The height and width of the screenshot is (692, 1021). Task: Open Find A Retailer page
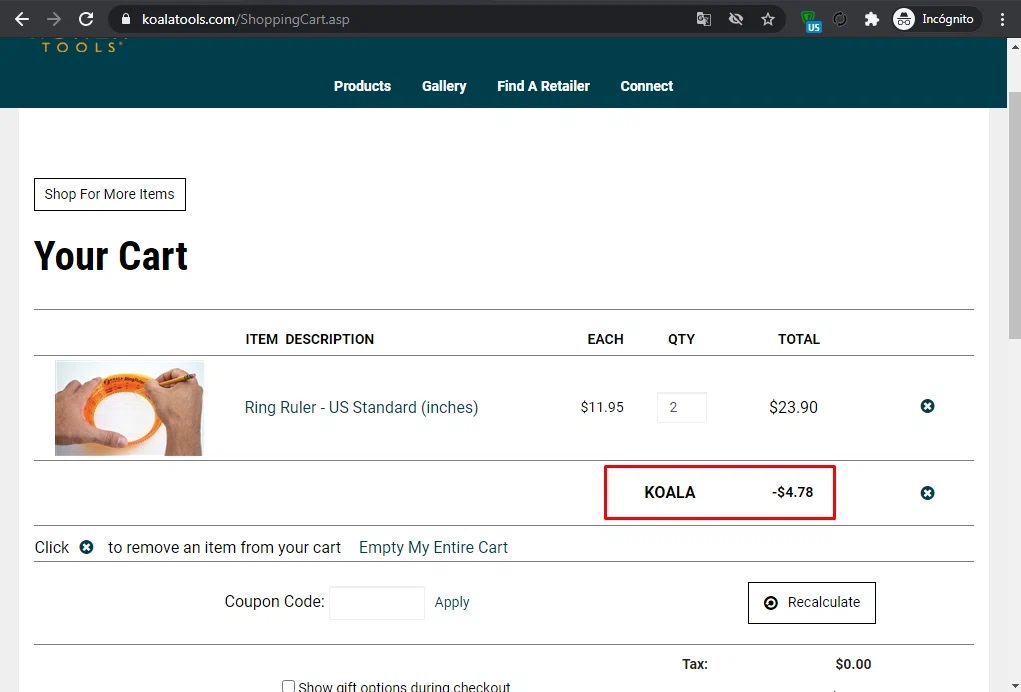(x=543, y=86)
